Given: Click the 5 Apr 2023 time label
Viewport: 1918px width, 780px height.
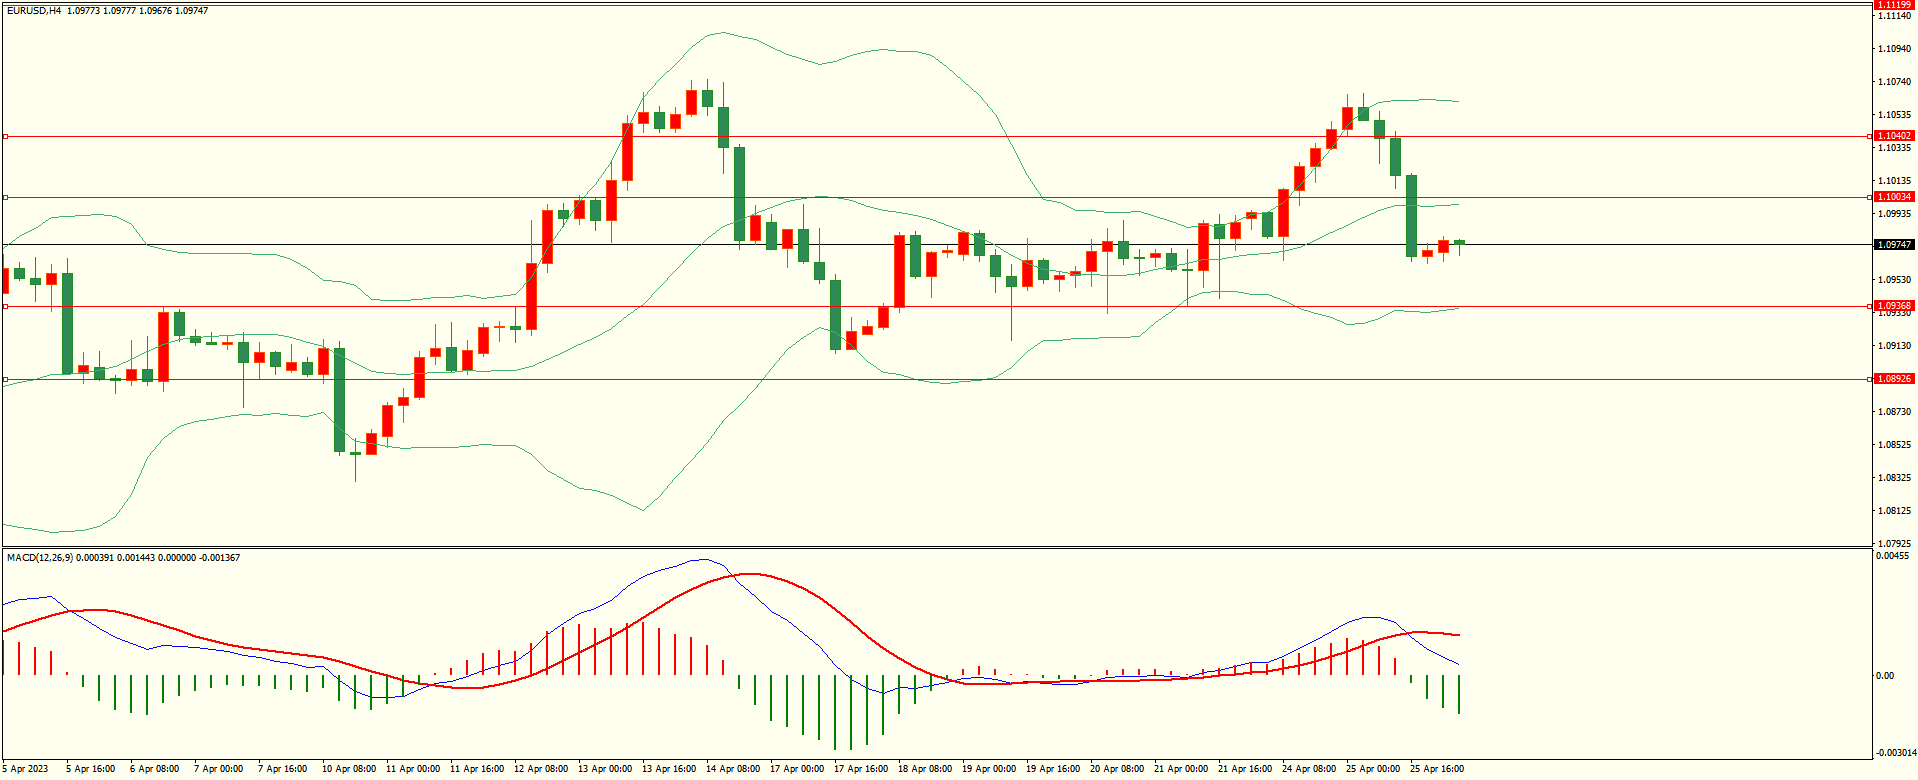Looking at the screenshot, I should pyautogui.click(x=25, y=769).
